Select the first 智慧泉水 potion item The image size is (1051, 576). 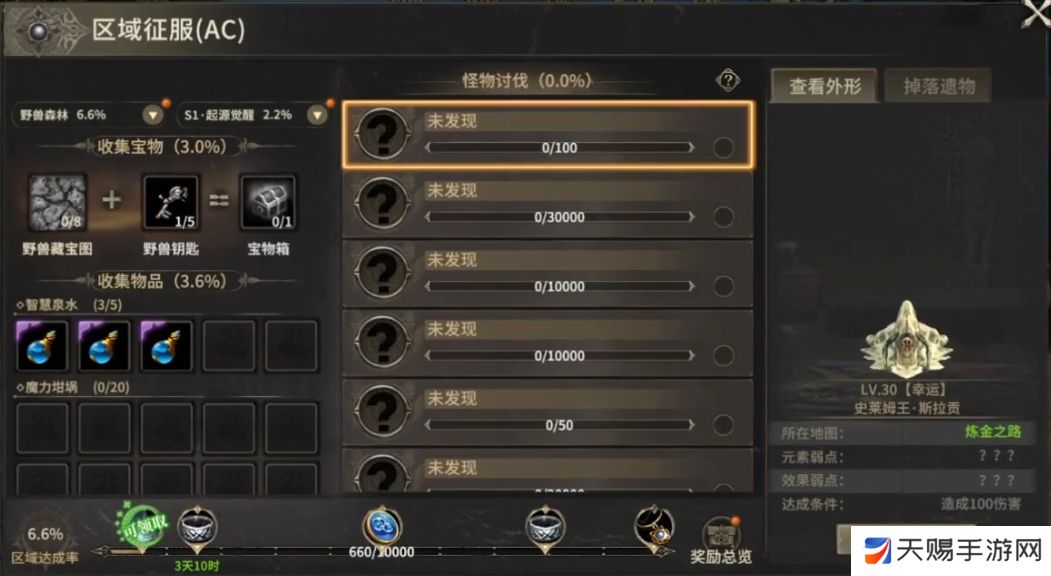click(42, 346)
